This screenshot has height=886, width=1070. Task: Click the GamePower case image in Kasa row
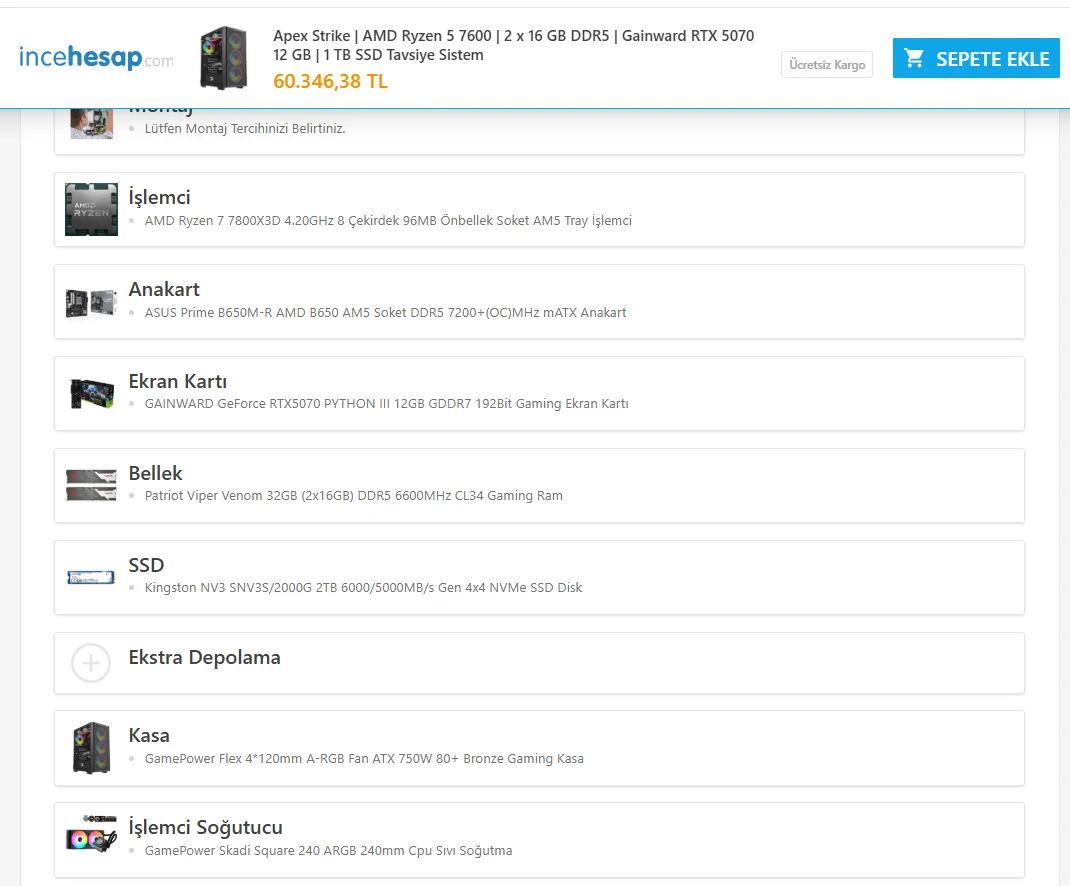91,748
